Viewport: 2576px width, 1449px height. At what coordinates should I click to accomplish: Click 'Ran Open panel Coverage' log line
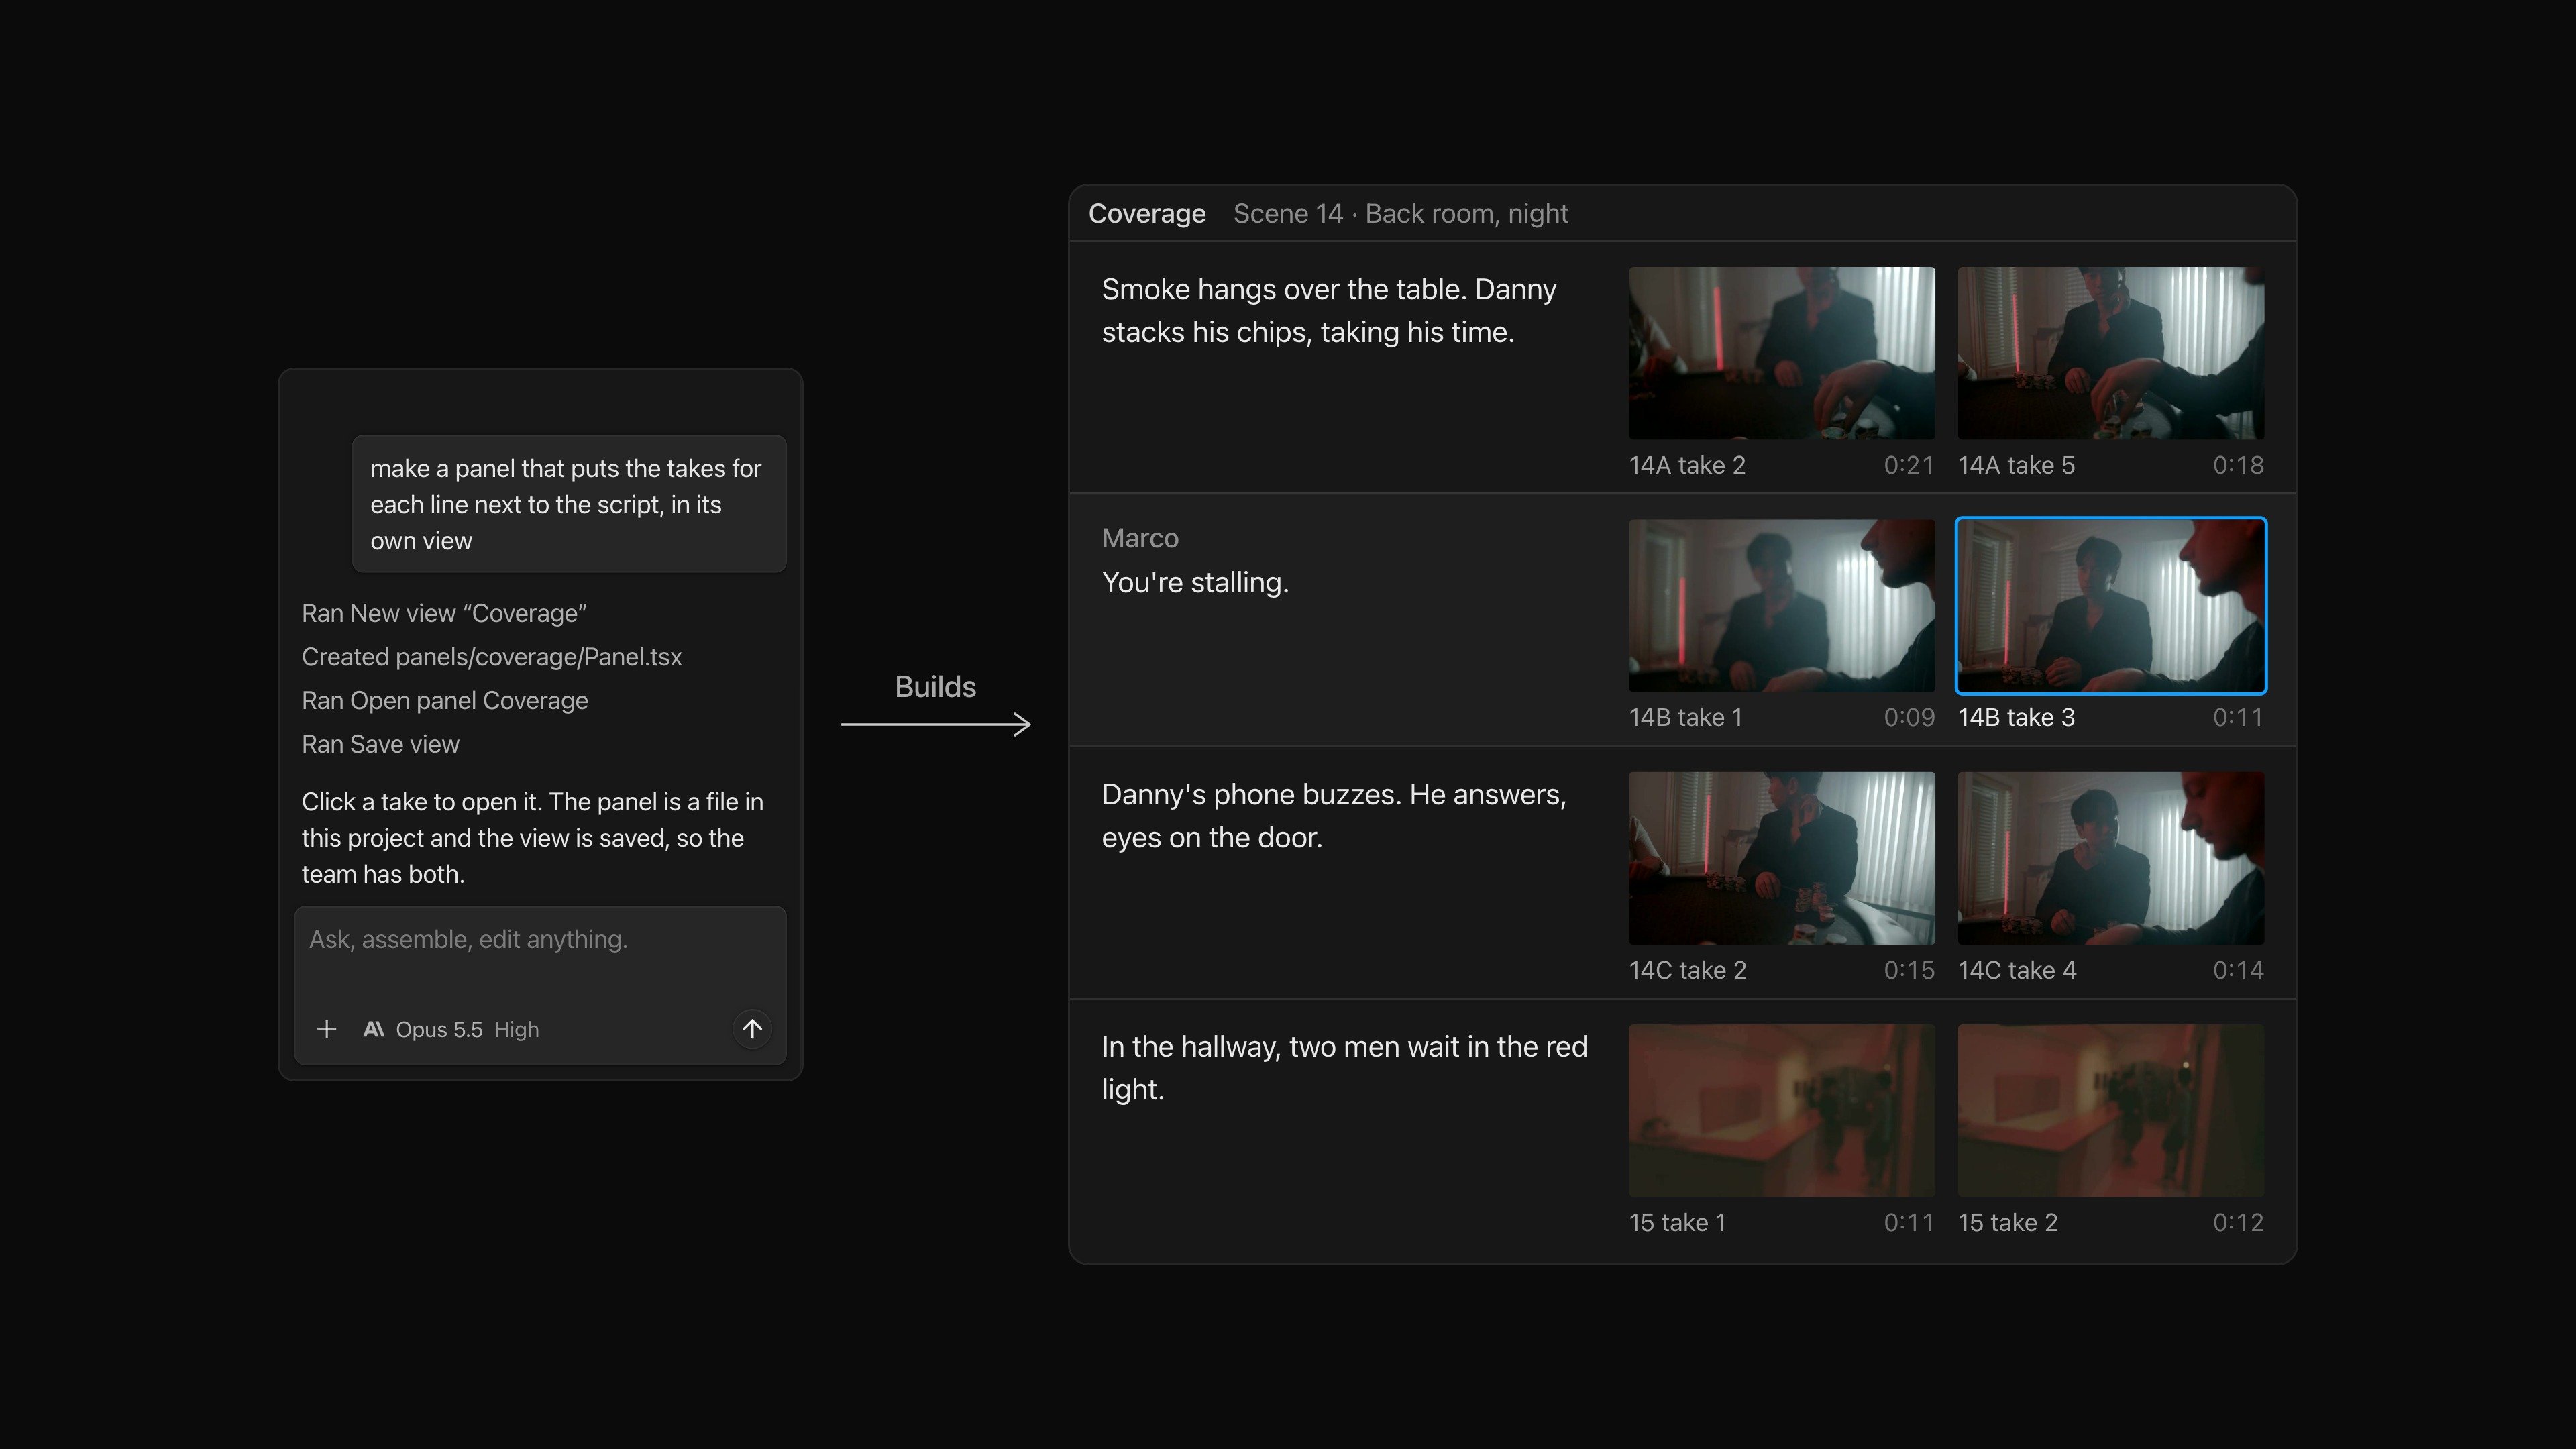[x=444, y=700]
